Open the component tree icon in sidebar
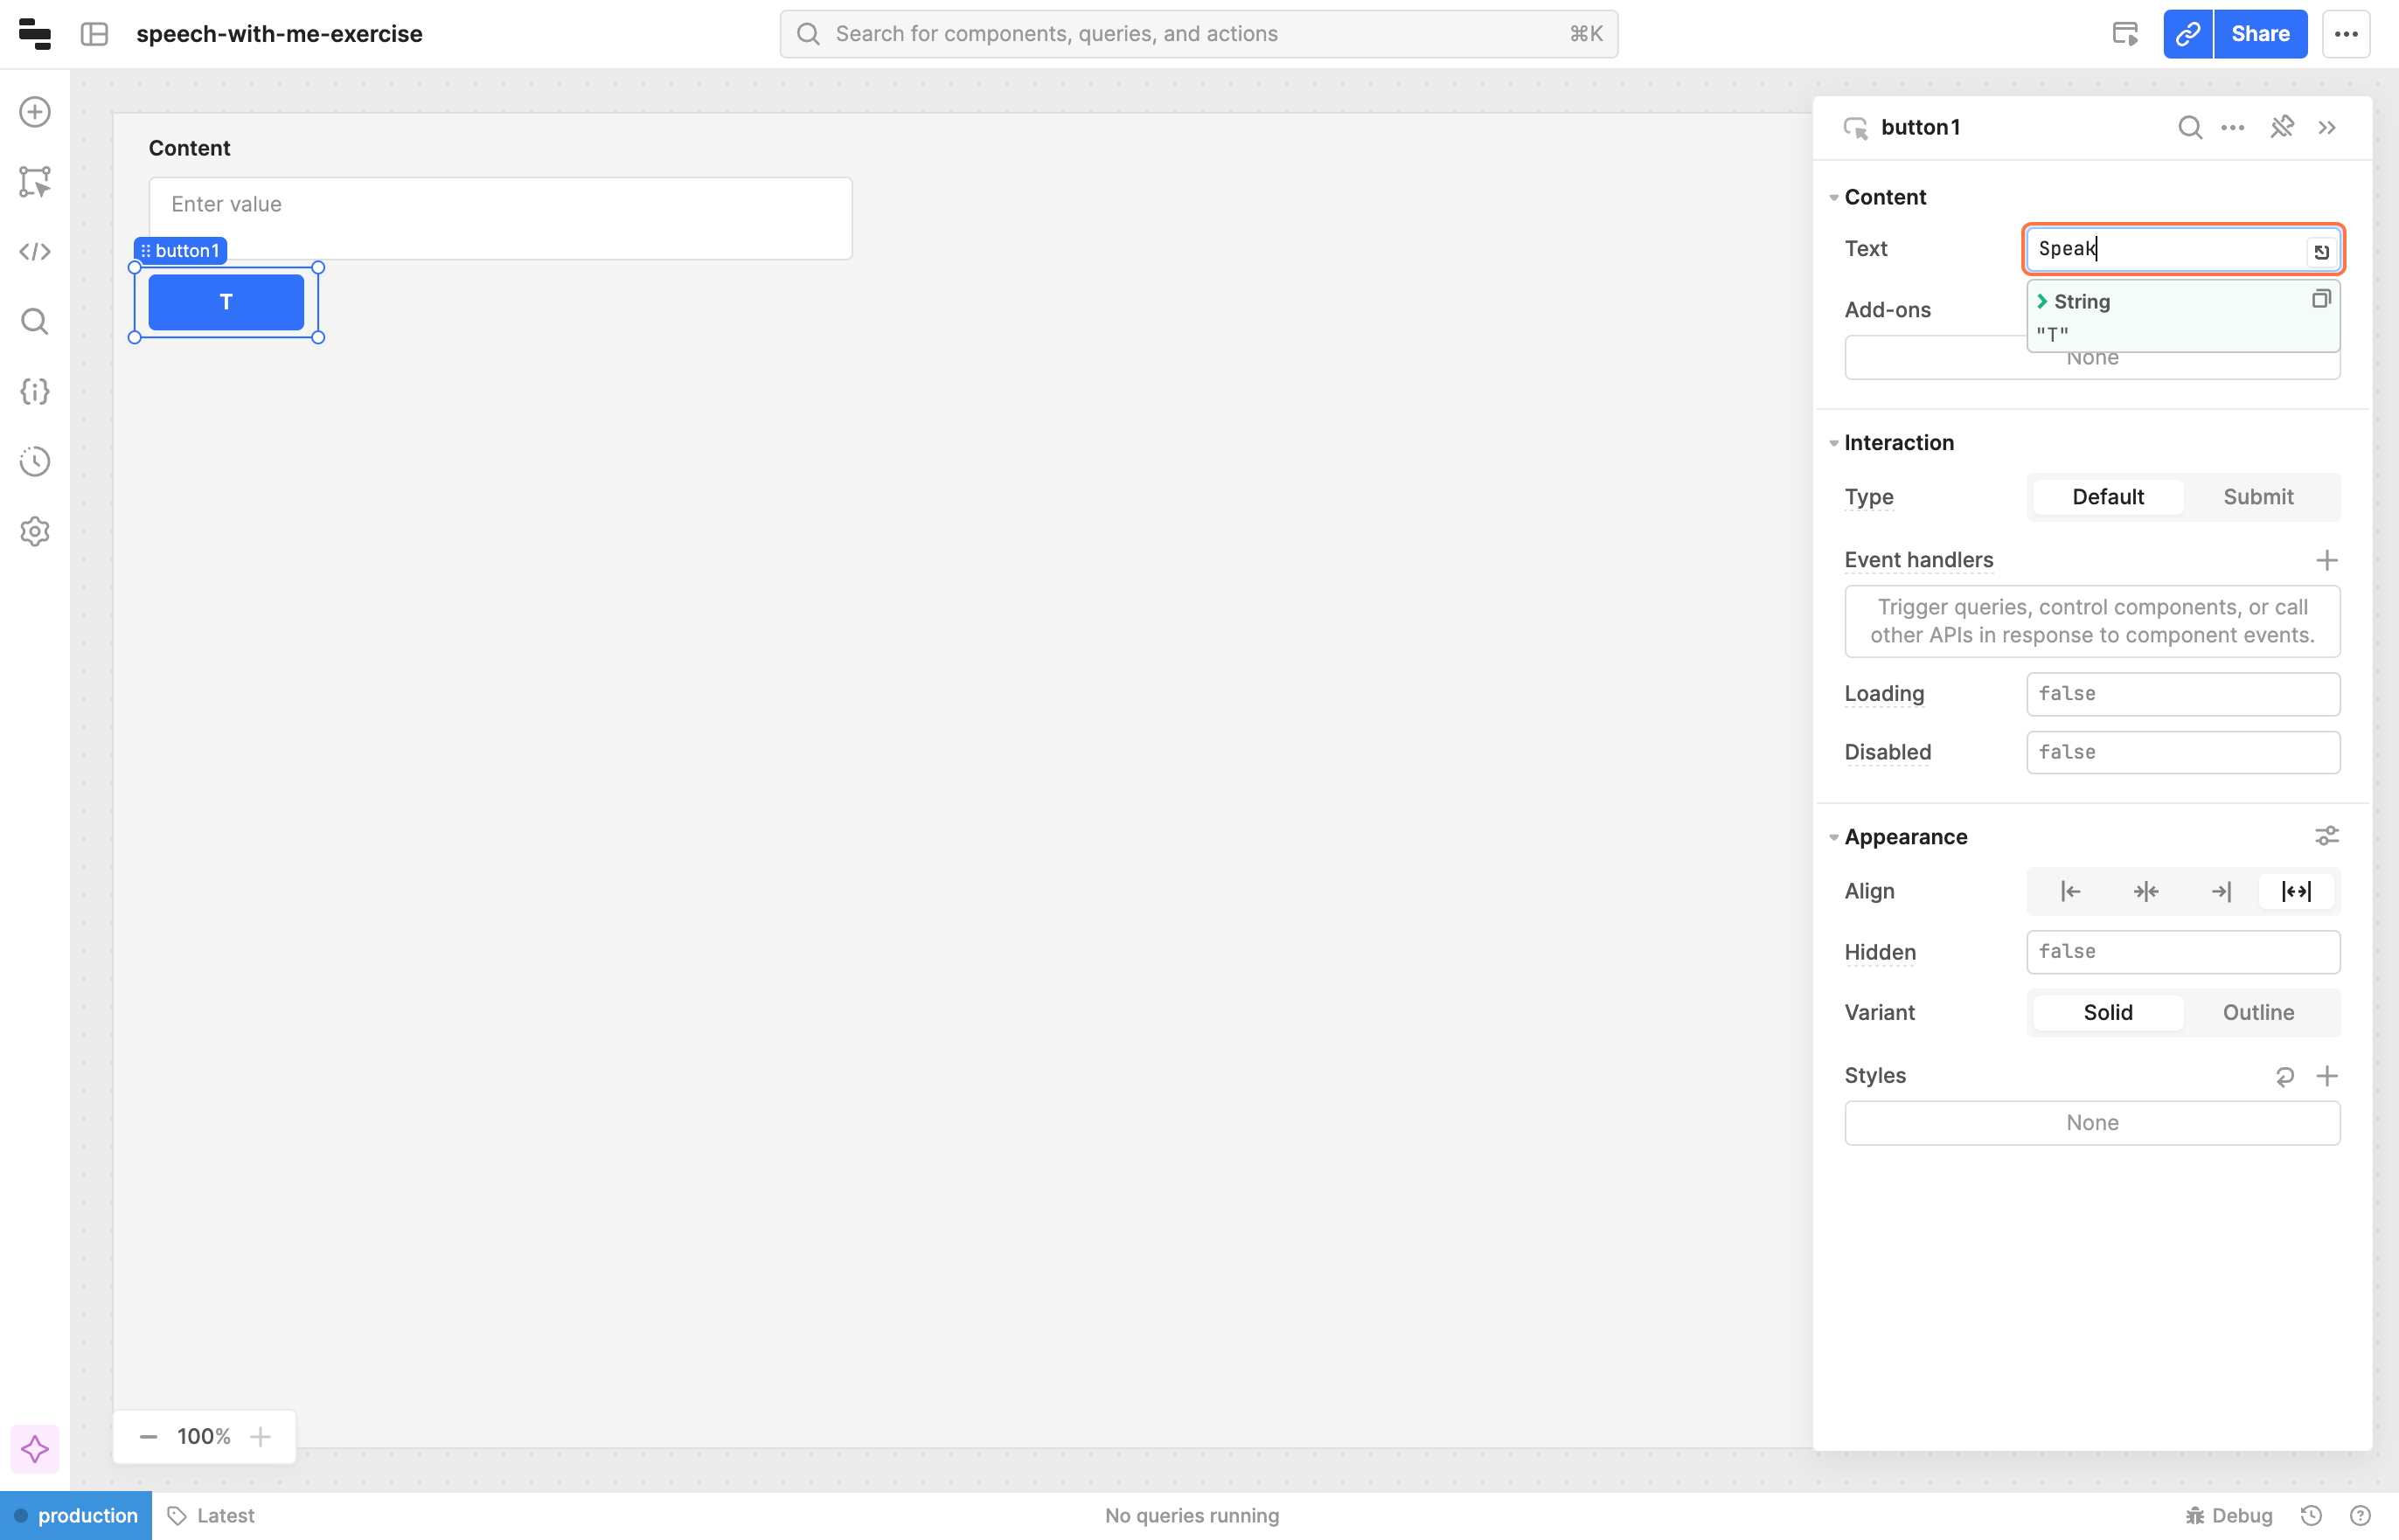 click(x=35, y=182)
